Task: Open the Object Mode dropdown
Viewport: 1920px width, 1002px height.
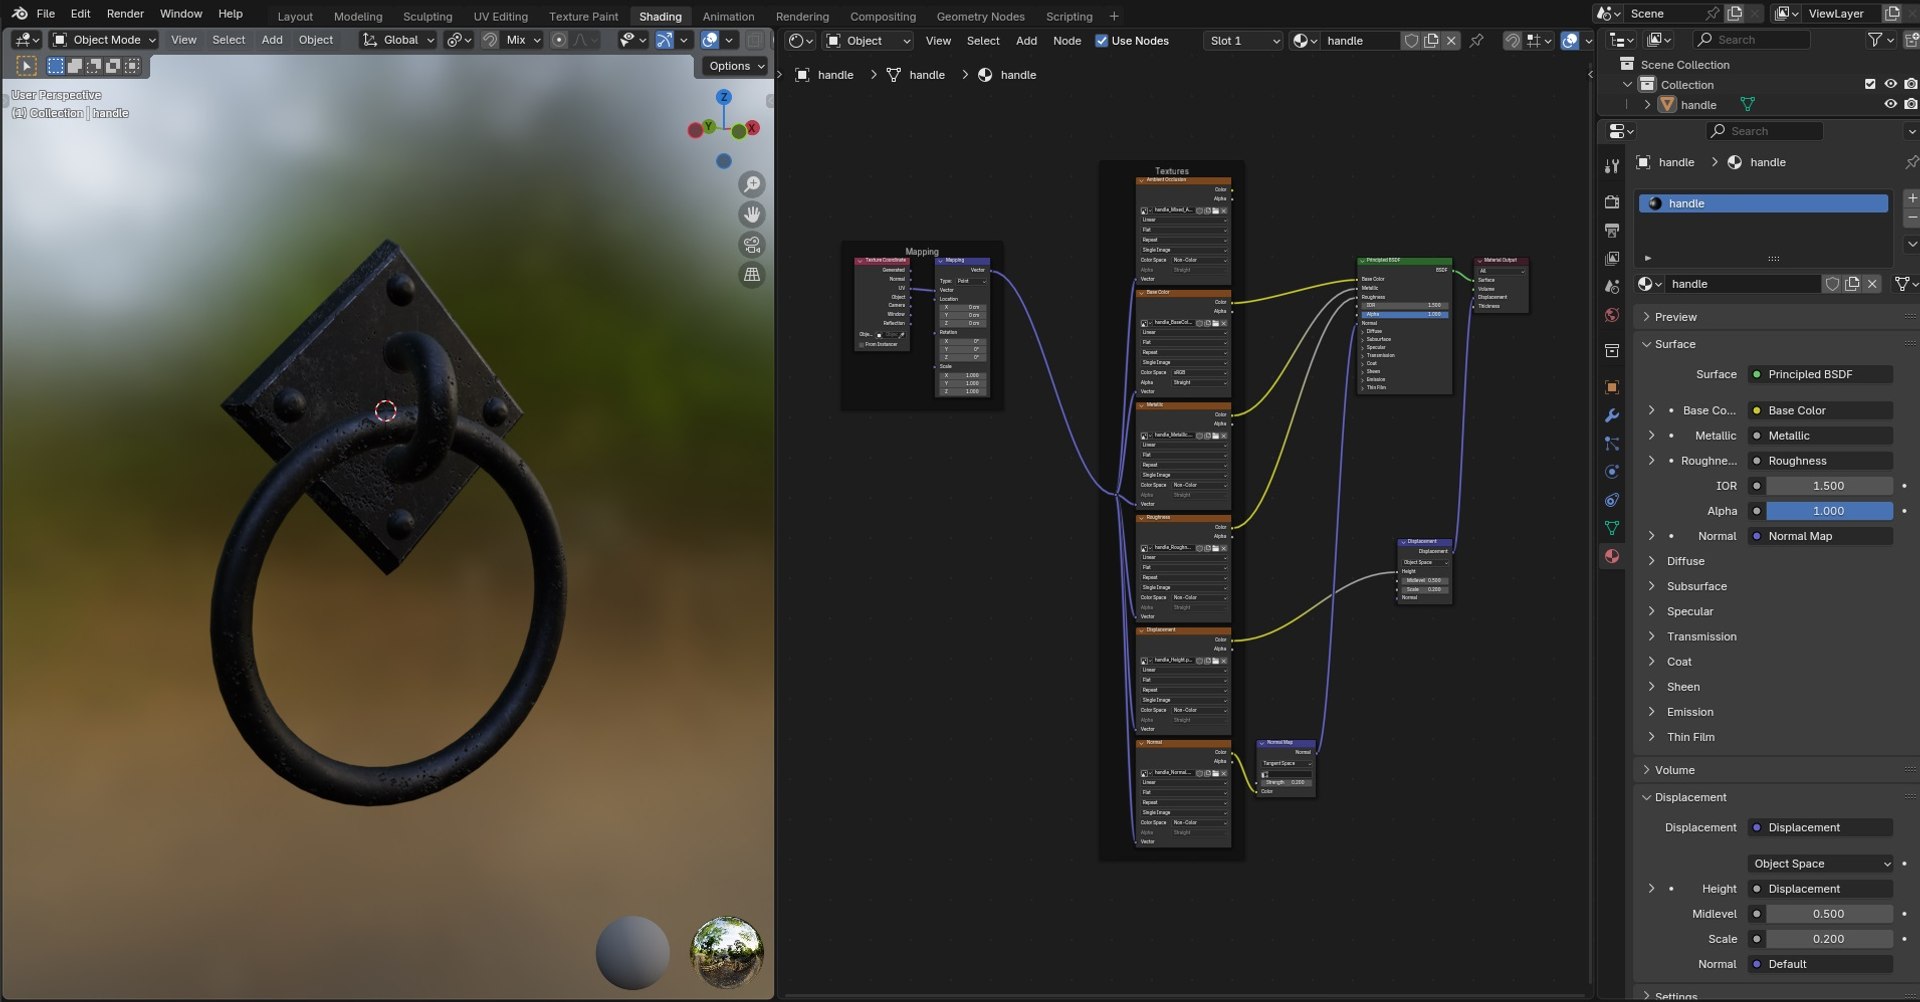Action: [104, 40]
